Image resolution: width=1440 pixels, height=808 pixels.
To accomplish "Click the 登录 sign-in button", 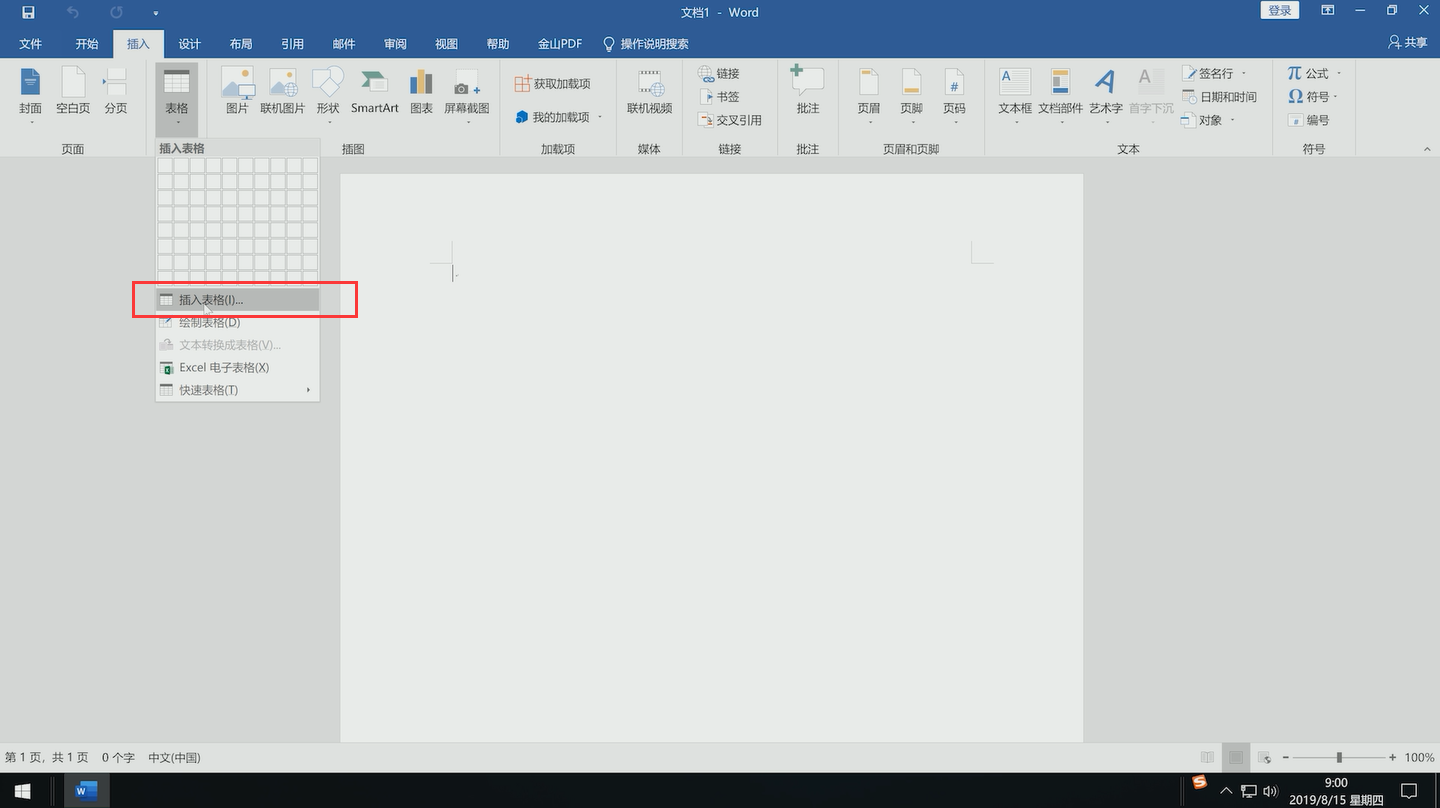I will 1280,11.
